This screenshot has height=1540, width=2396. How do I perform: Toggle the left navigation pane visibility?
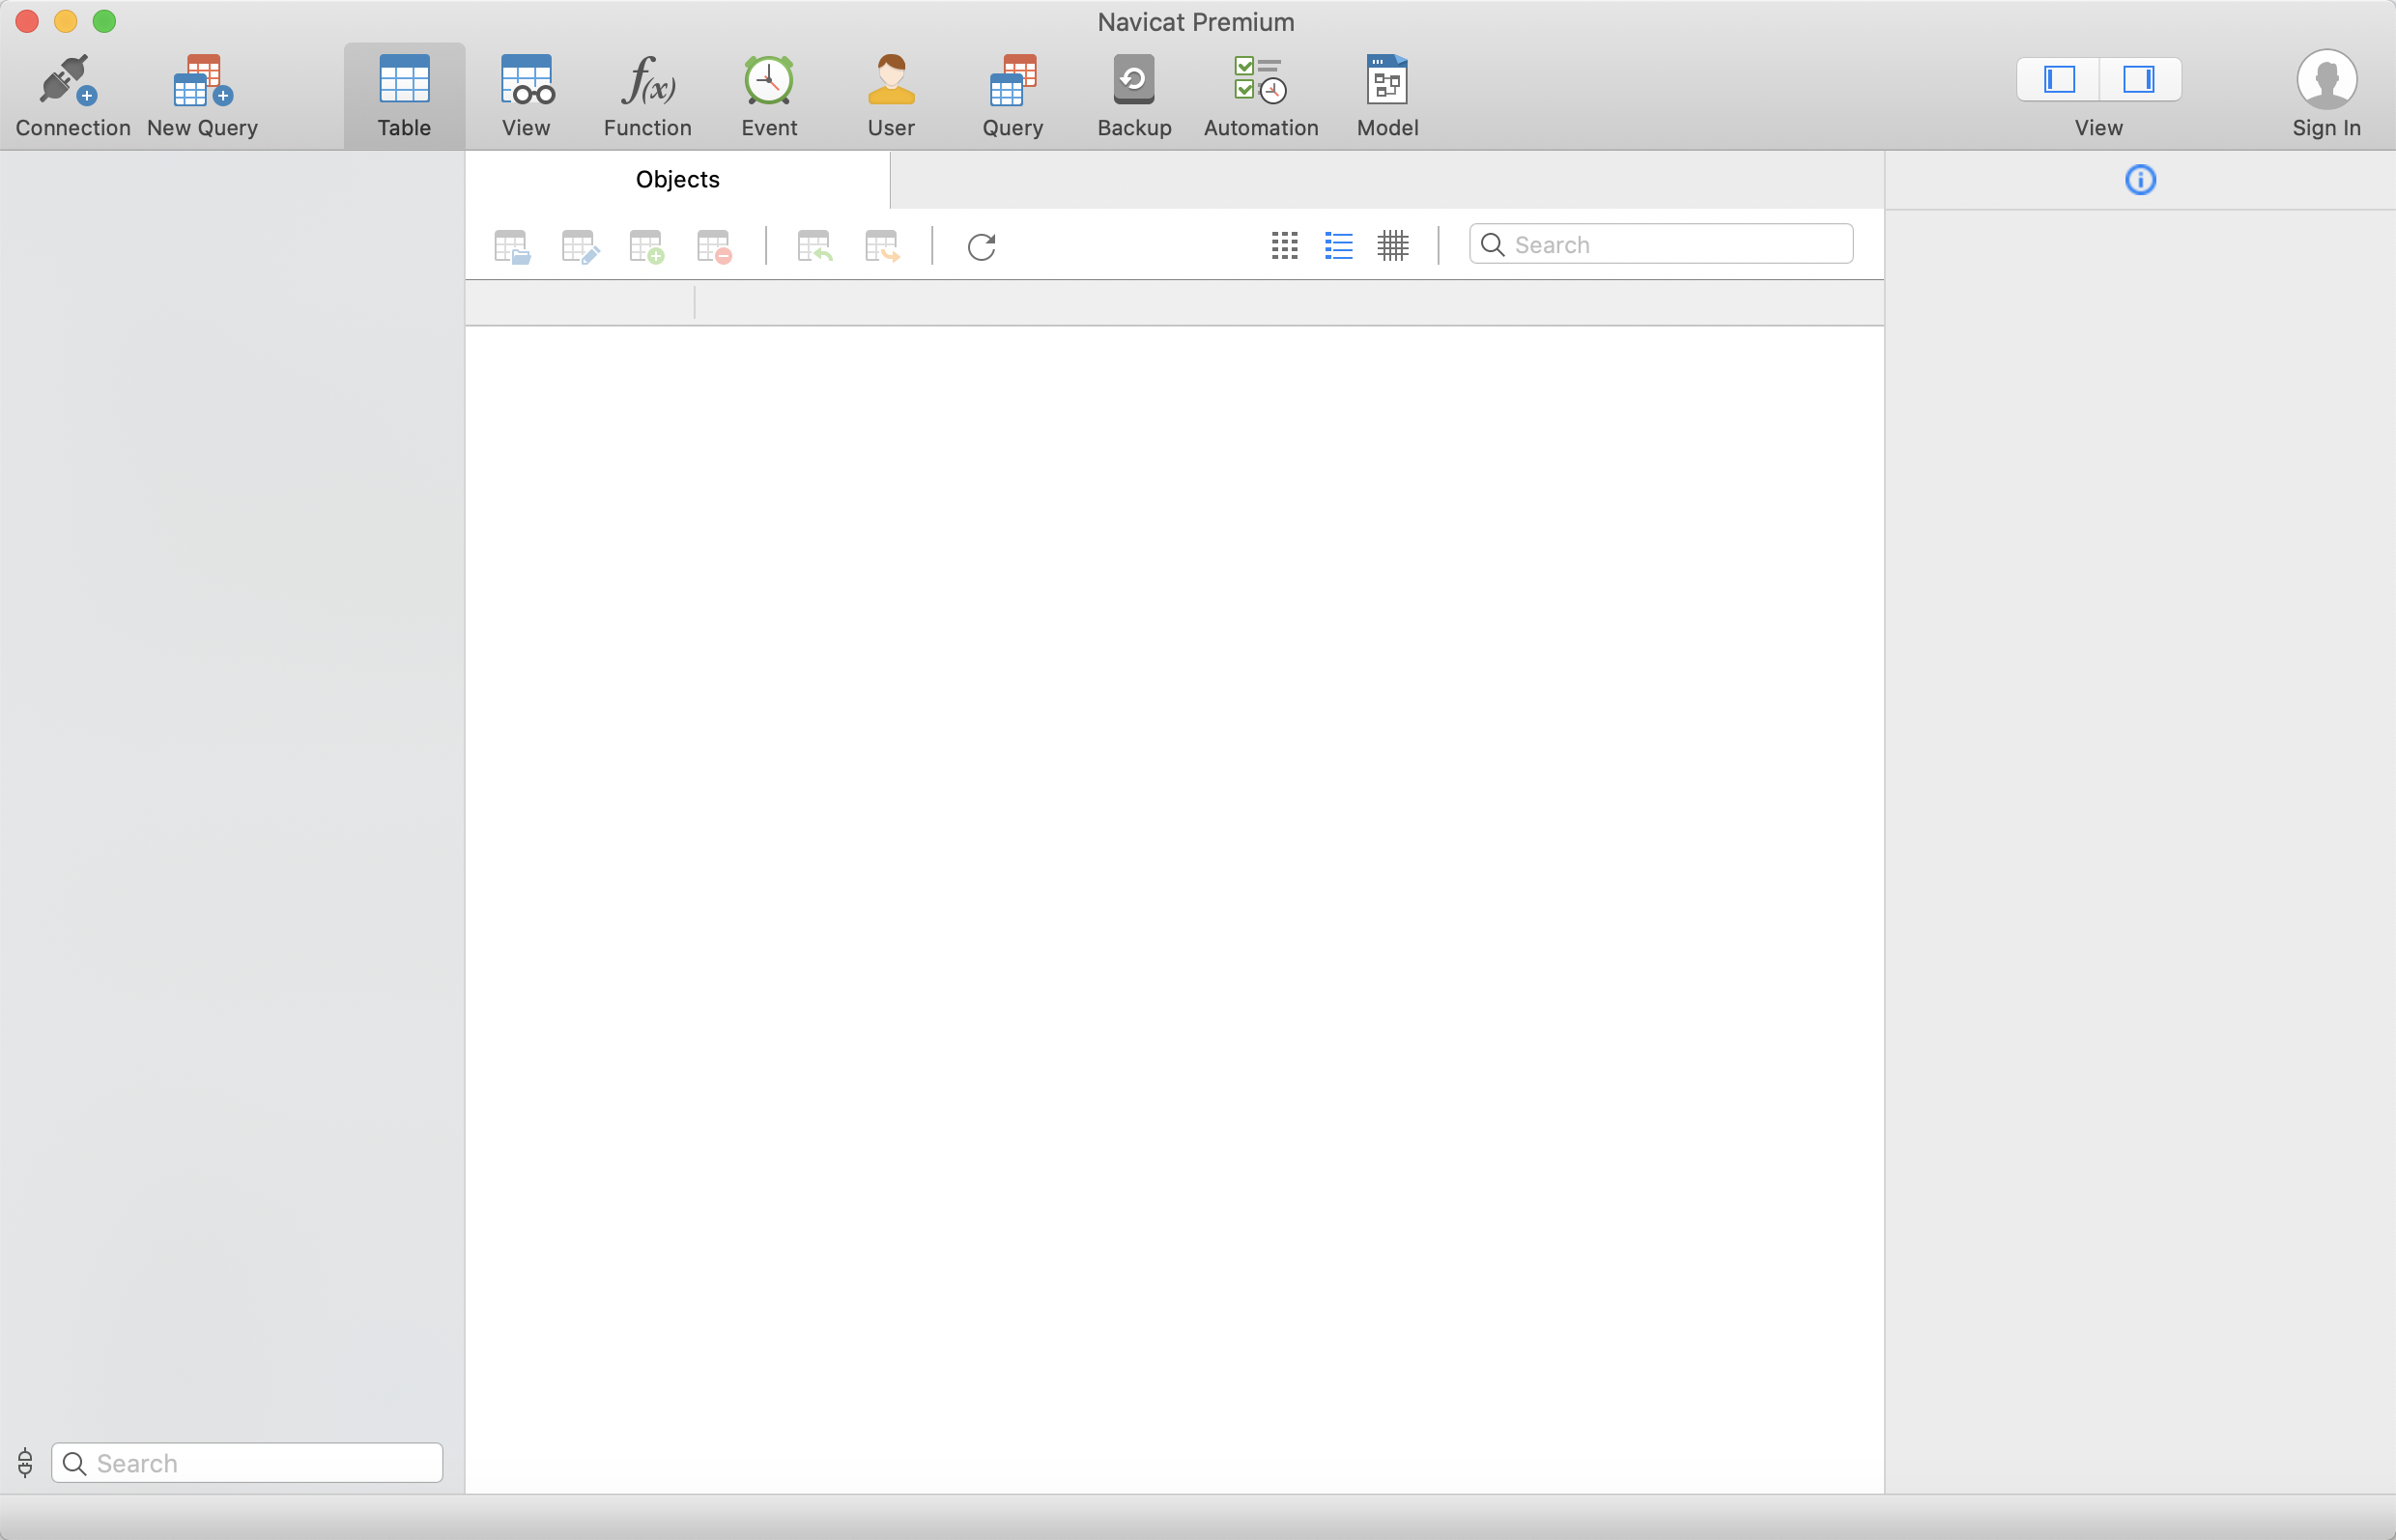[2058, 79]
